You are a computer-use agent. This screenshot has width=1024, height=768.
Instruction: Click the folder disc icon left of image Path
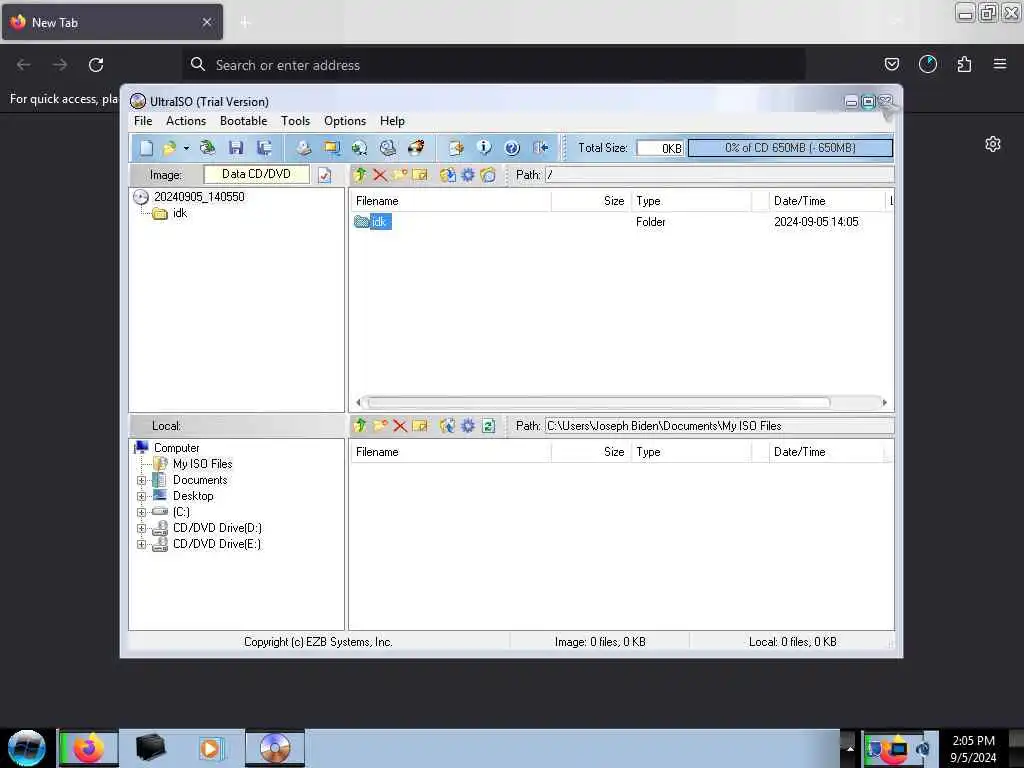coord(488,175)
